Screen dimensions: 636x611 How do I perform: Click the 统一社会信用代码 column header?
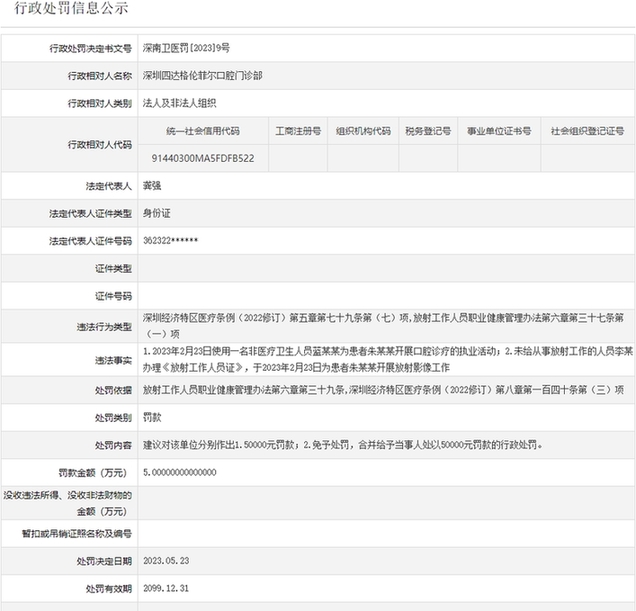203,131
